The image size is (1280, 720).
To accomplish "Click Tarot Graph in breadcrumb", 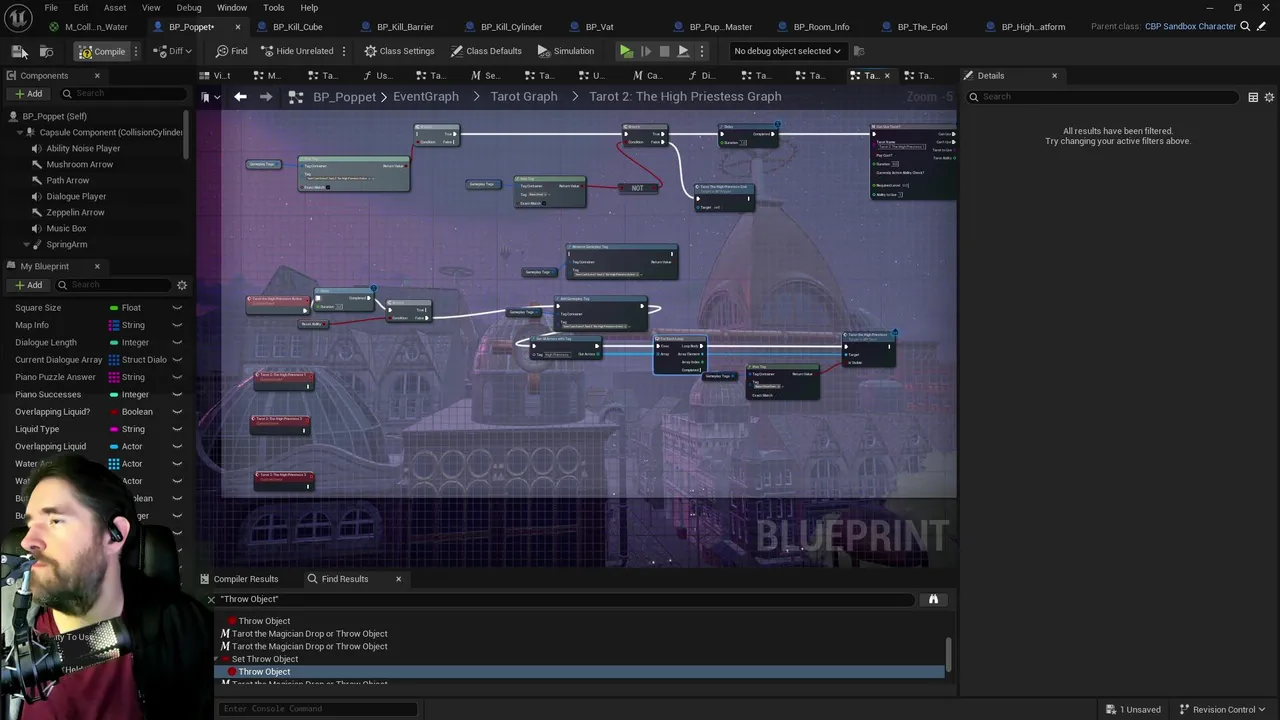I will [524, 96].
